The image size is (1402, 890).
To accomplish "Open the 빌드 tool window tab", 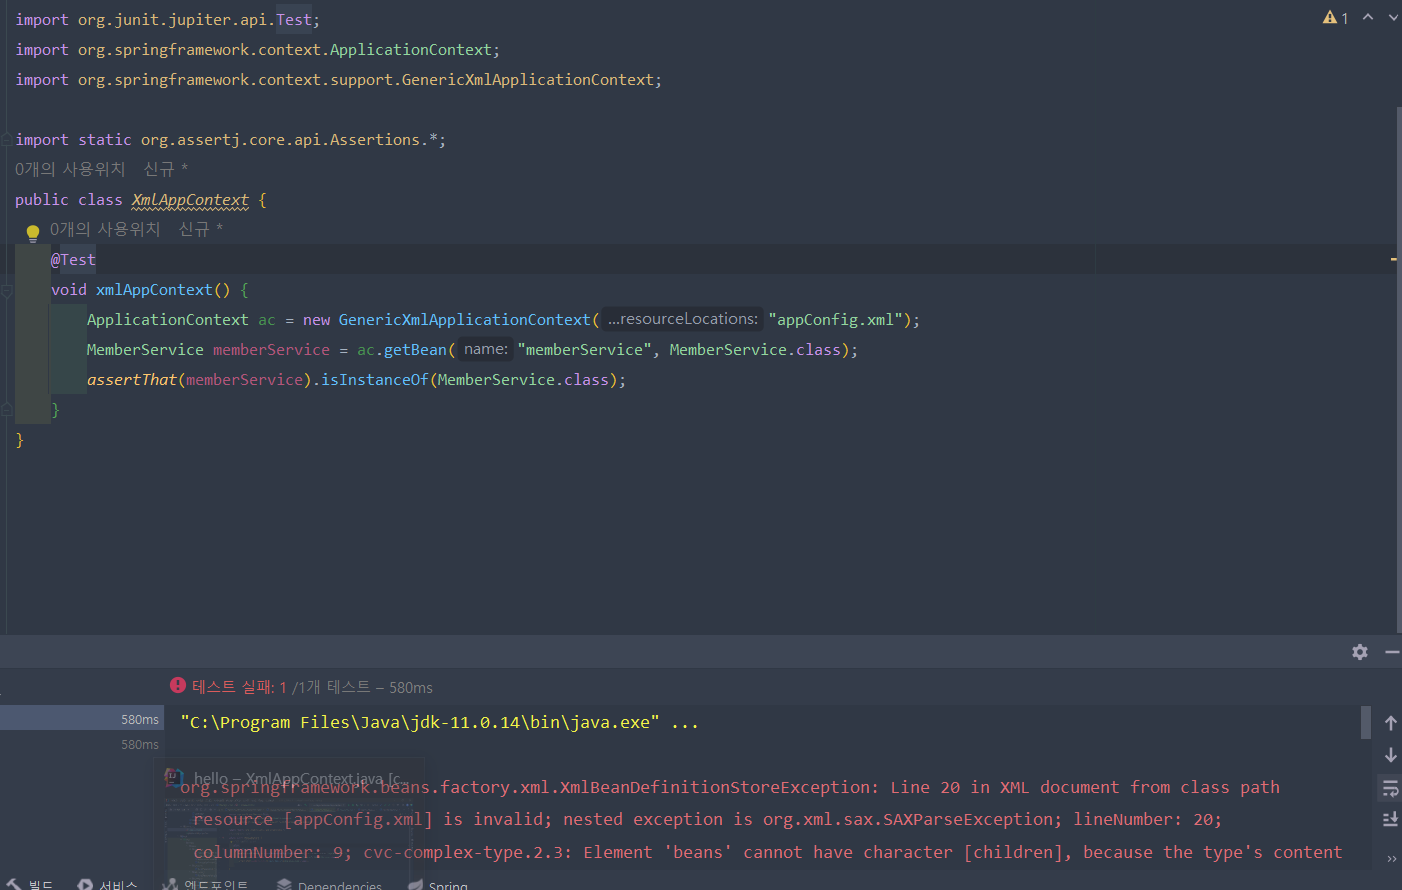I will point(31,885).
